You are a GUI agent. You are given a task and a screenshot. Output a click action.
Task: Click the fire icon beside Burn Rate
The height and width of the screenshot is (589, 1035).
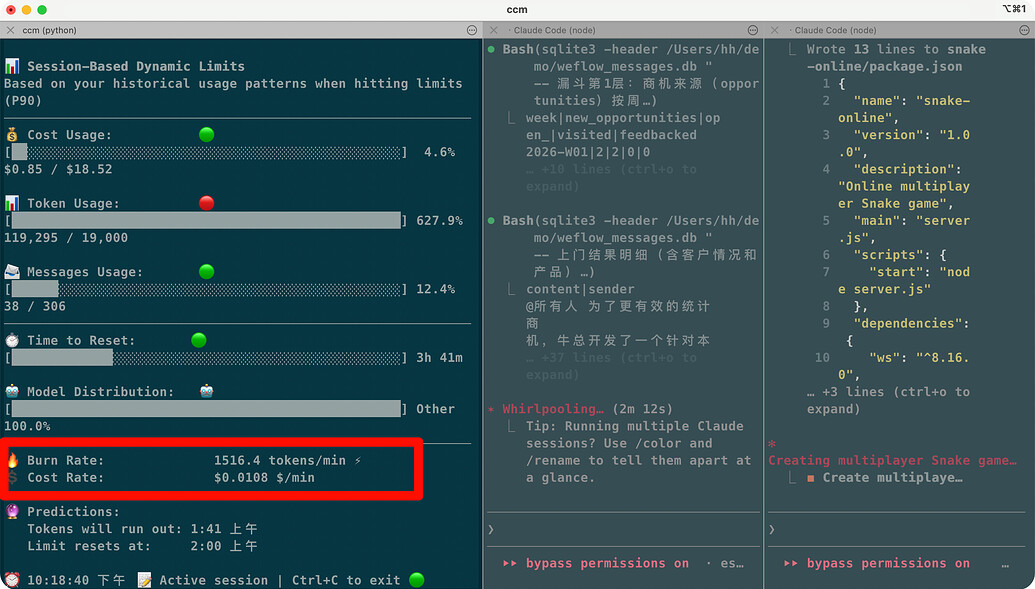[13, 460]
